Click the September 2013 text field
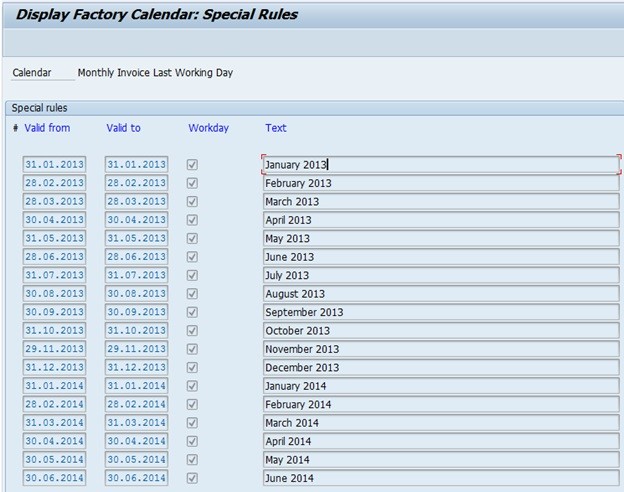This screenshot has width=624, height=492. [x=441, y=312]
